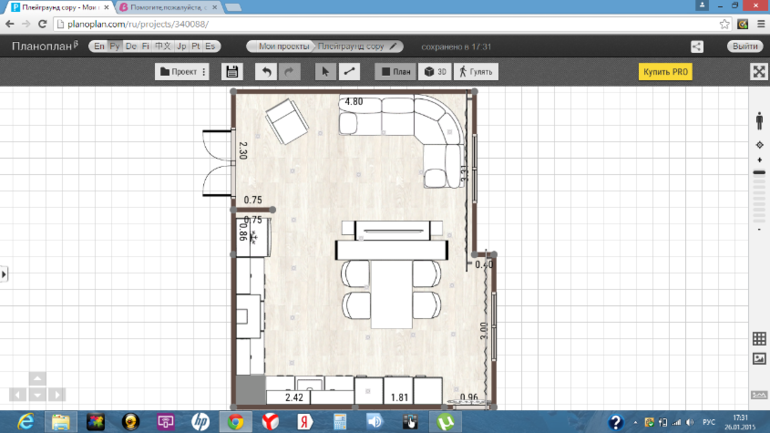Select the pointer selection tool

click(x=325, y=72)
